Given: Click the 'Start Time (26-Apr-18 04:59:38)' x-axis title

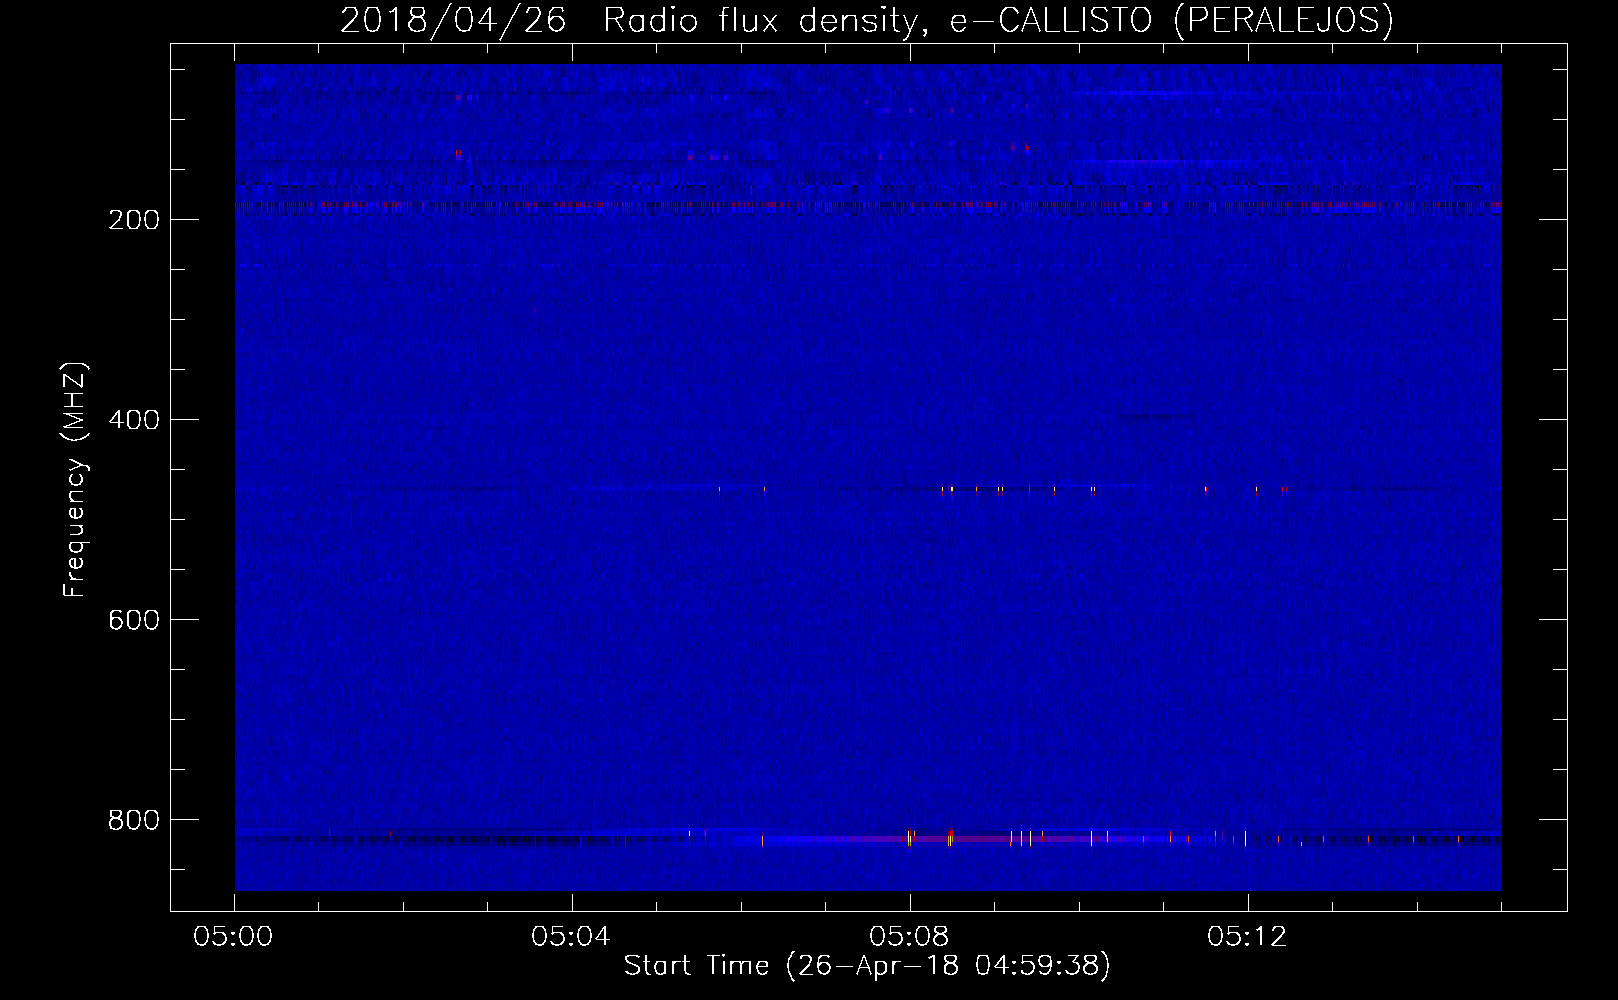Looking at the screenshot, I should tap(867, 966).
